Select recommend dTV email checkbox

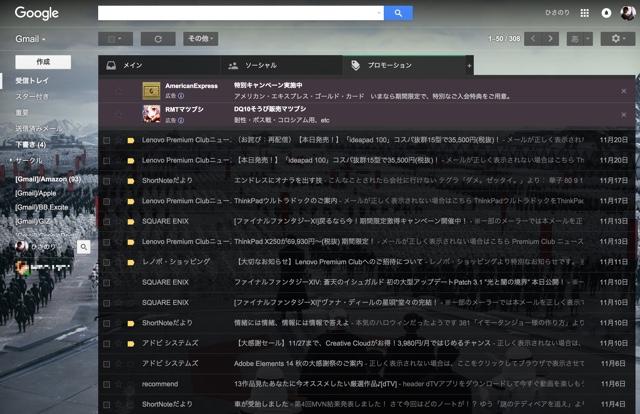click(107, 385)
